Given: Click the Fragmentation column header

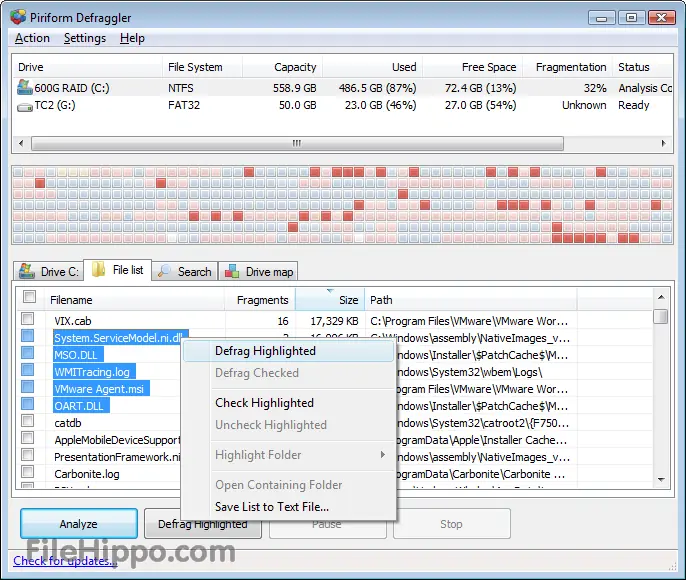Looking at the screenshot, I should coord(568,67).
